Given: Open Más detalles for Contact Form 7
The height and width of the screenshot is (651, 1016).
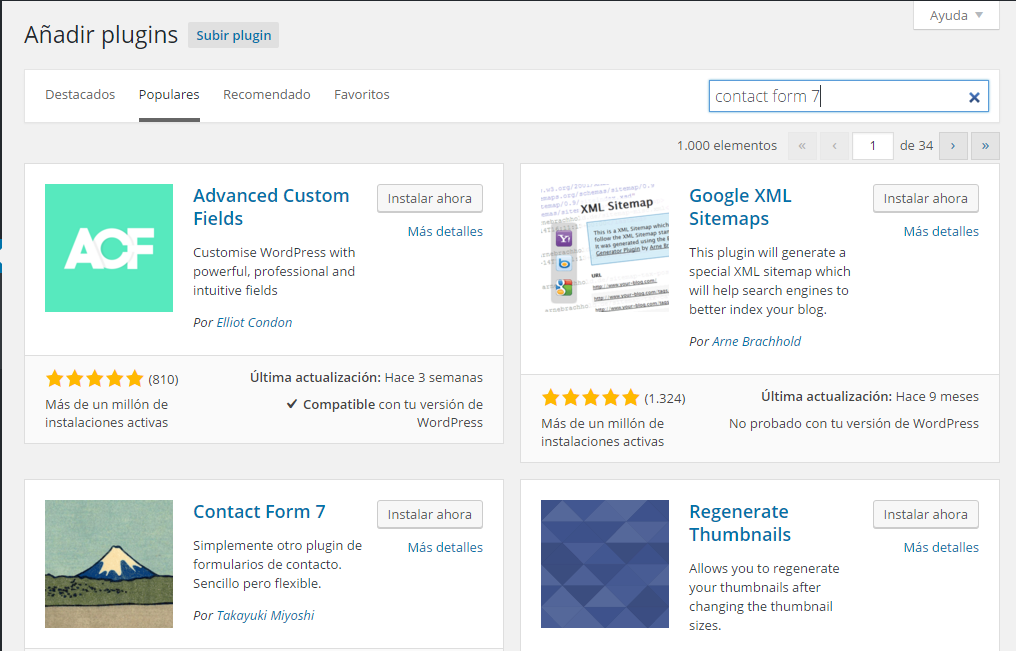Looking at the screenshot, I should click(x=445, y=547).
